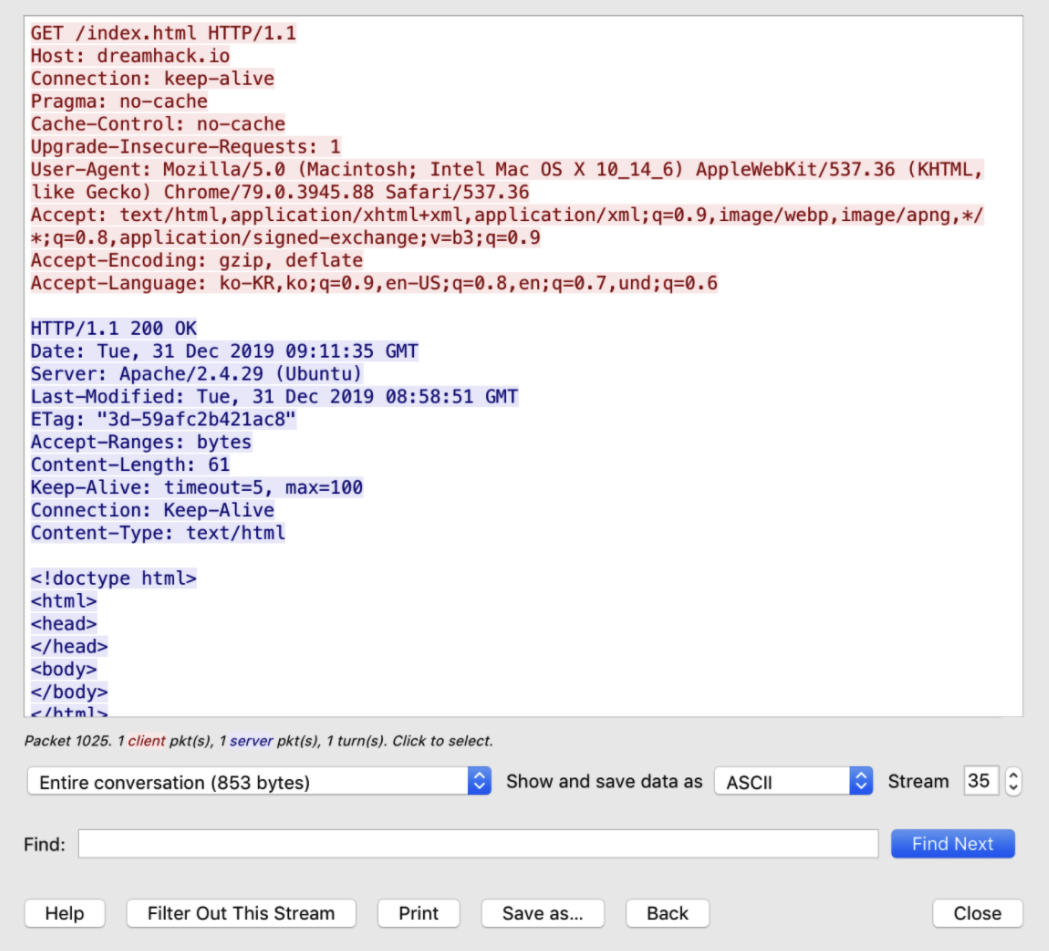Click the Find Next button
This screenshot has width=1049, height=951.
952,844
